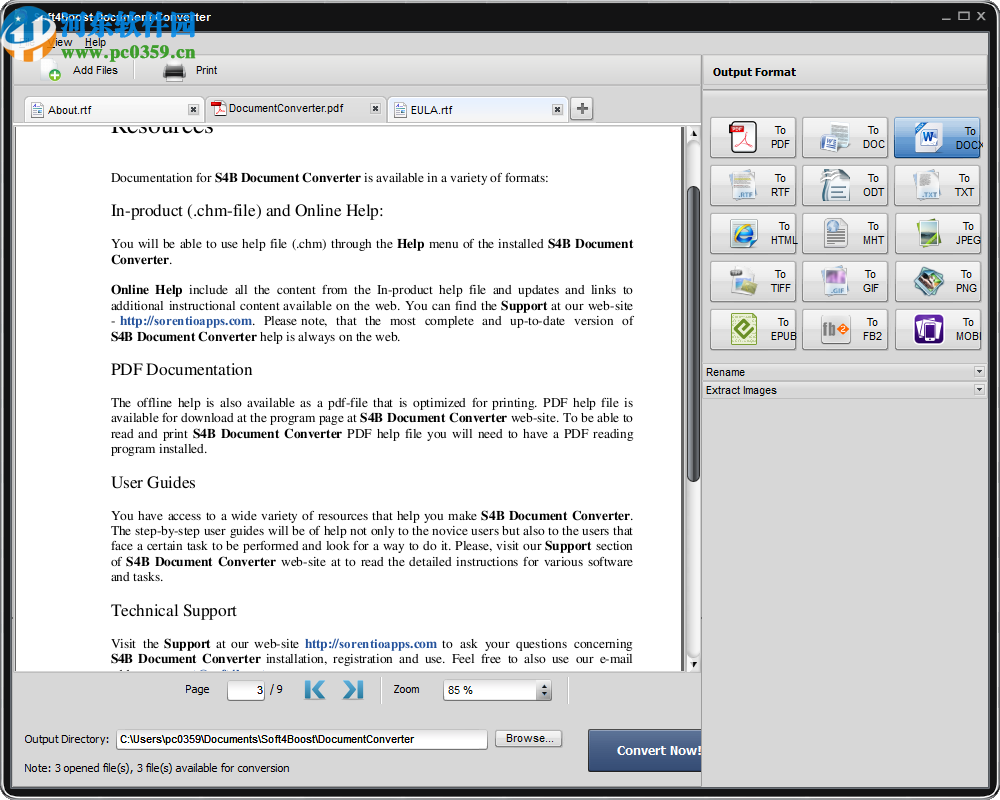Increase zoom with the up stepper arrow

[x=545, y=685]
